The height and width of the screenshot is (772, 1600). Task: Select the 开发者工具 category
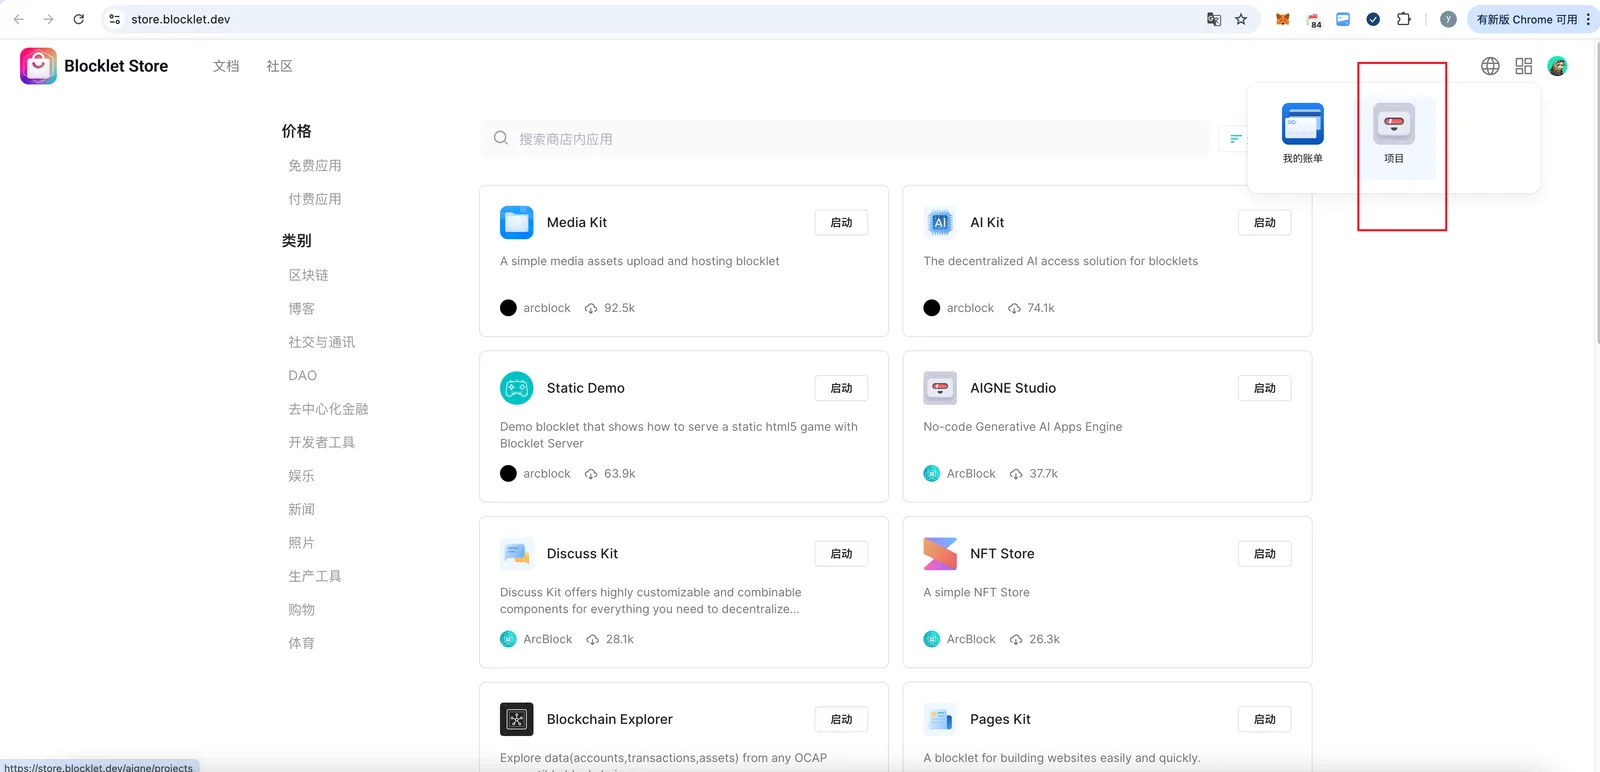tap(322, 442)
